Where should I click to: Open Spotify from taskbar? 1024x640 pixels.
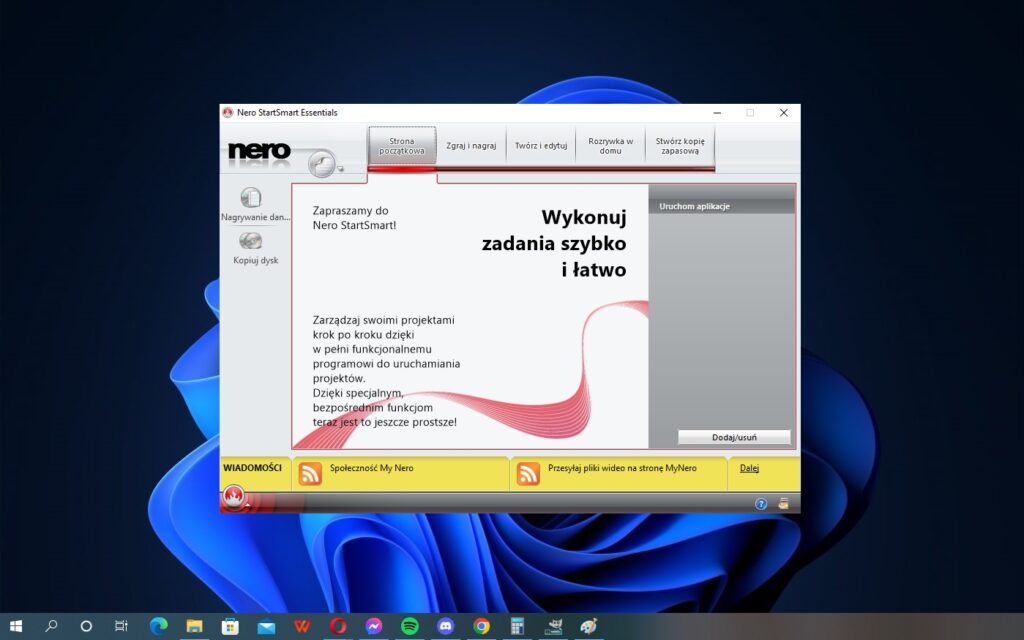(409, 626)
